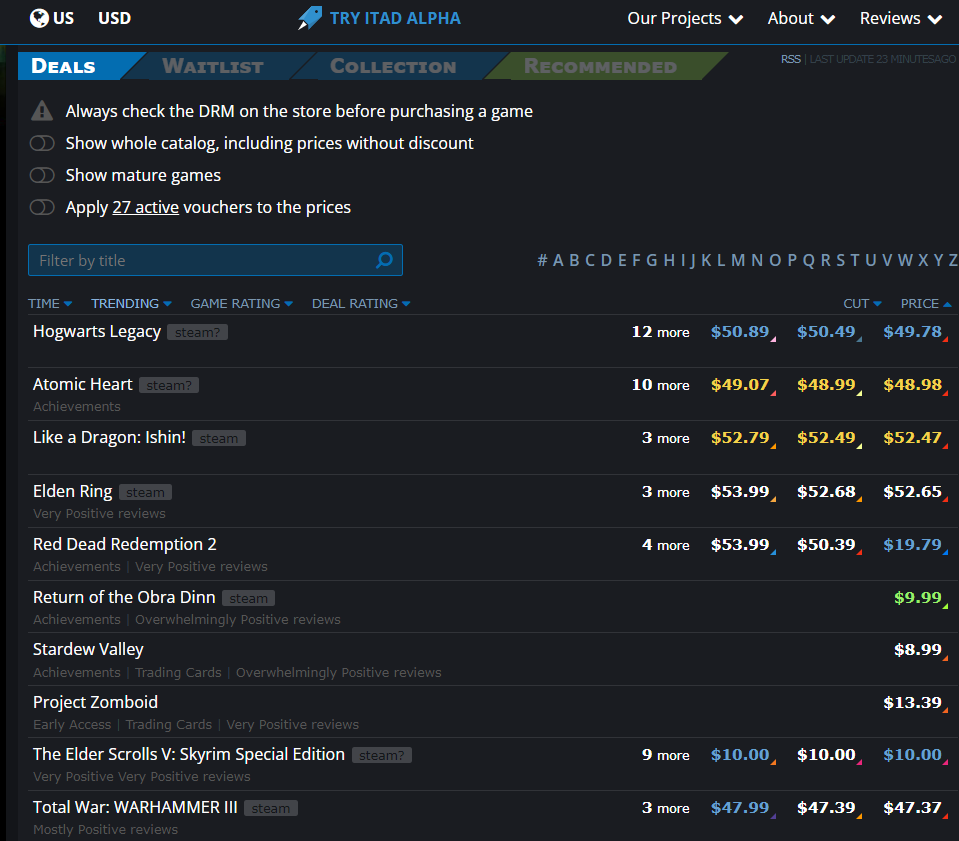959x841 pixels.
Task: Click the DRM warning triangle icon
Action: tap(42, 111)
